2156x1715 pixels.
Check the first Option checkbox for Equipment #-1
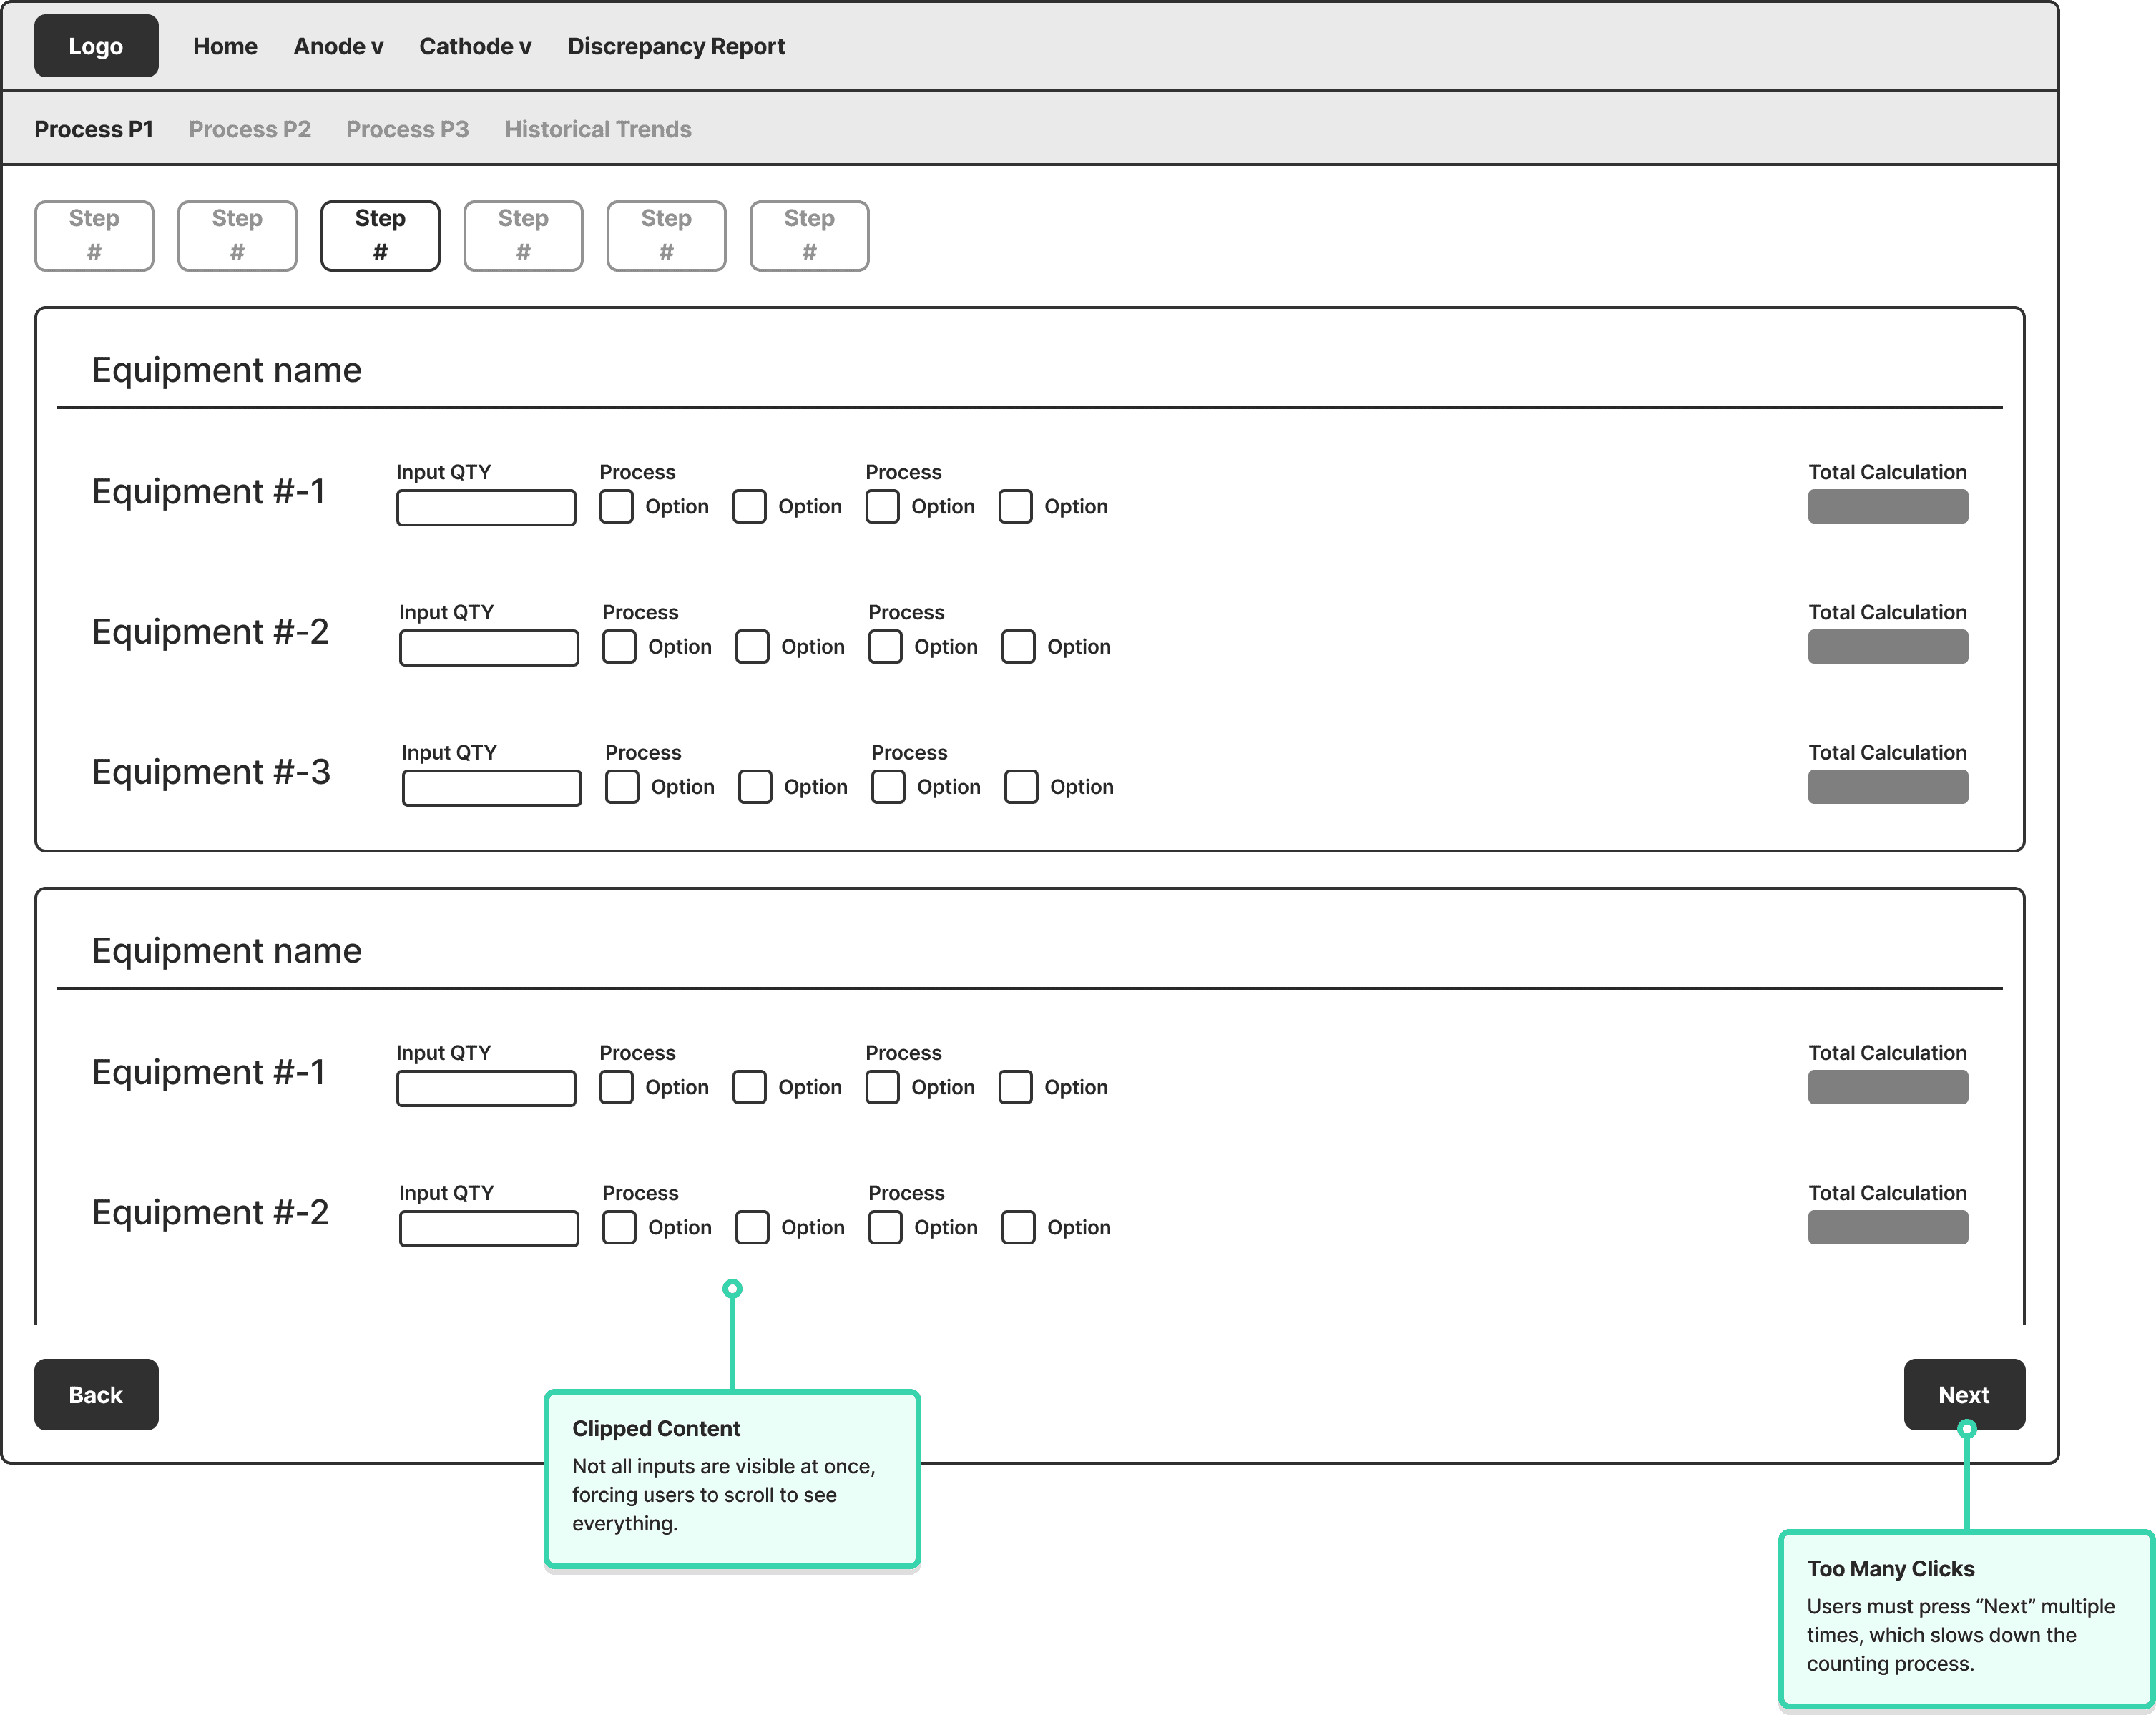tap(616, 506)
